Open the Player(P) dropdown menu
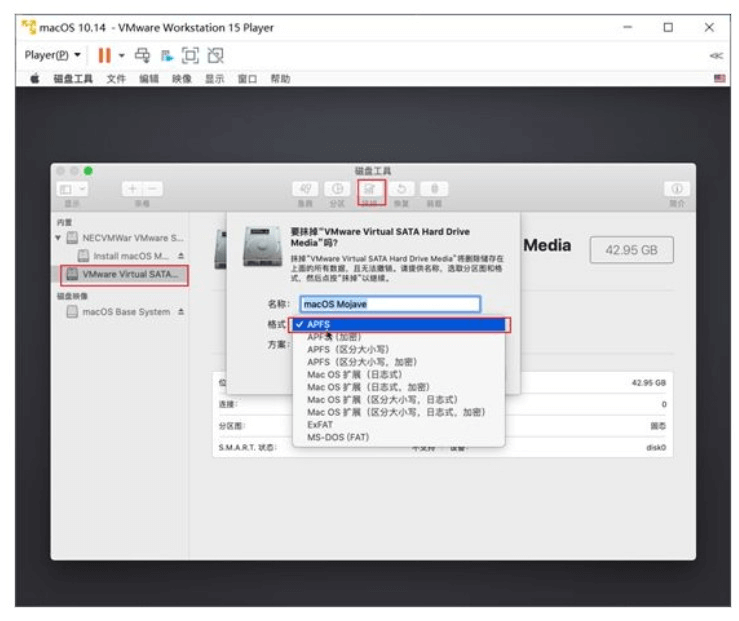This screenshot has height=621, width=739. 53,54
